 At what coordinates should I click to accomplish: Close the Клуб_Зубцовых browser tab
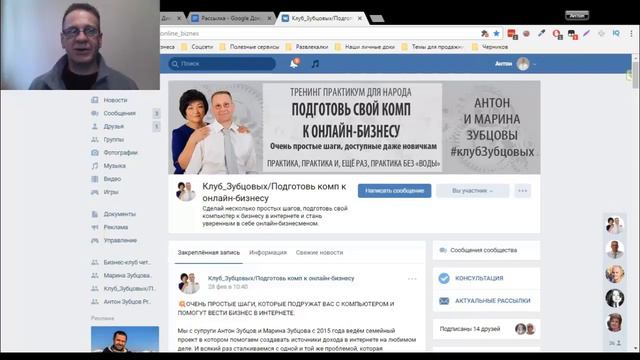click(360, 18)
